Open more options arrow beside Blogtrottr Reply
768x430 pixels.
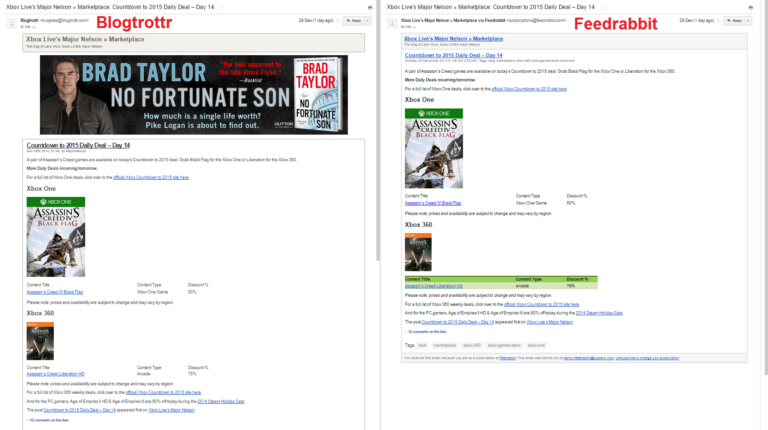pos(368,21)
